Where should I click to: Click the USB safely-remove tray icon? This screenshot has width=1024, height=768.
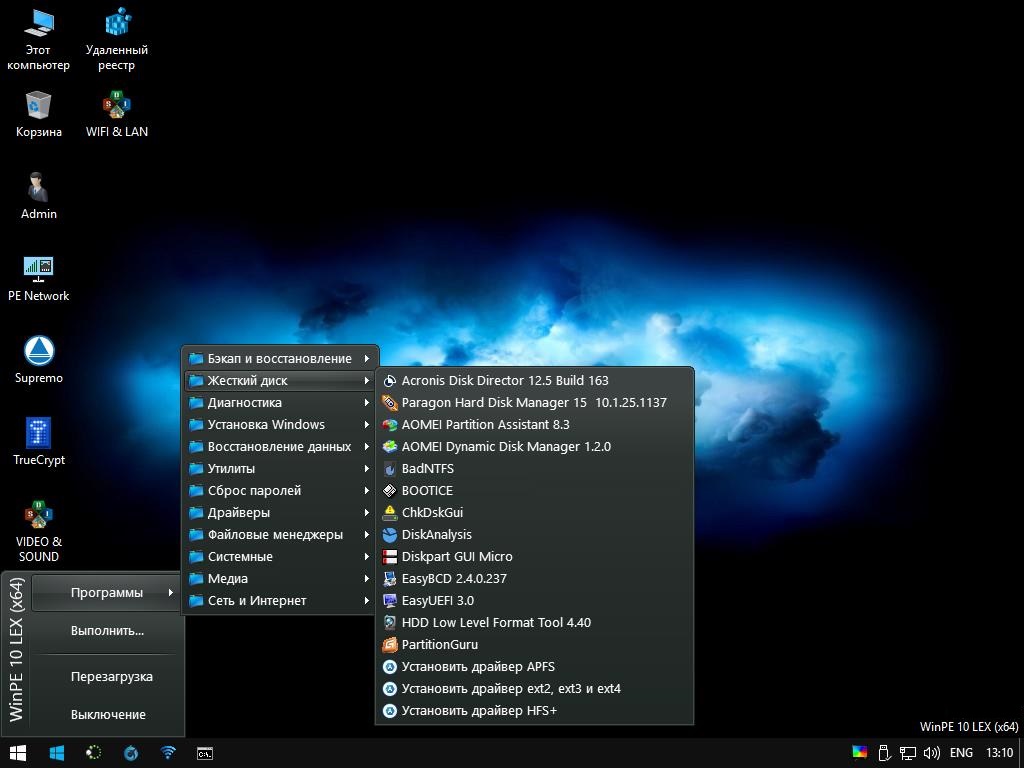click(x=884, y=752)
